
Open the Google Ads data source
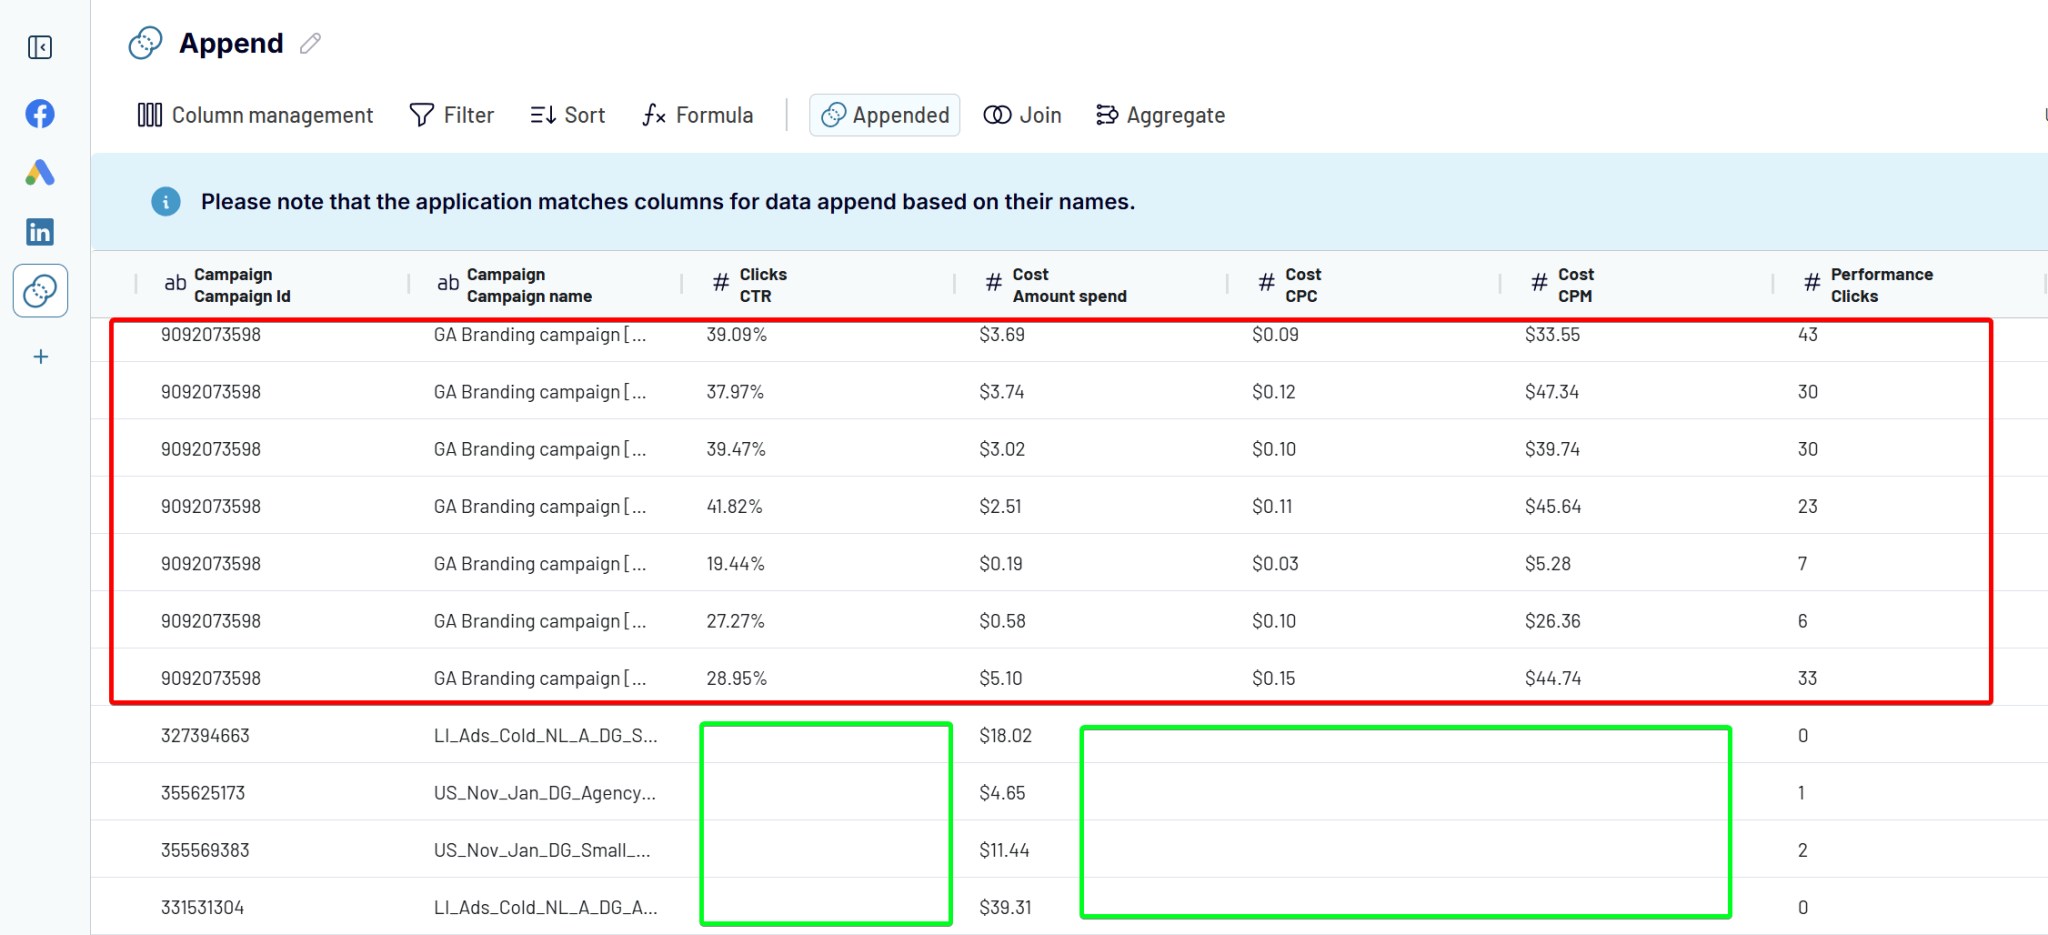(39, 172)
